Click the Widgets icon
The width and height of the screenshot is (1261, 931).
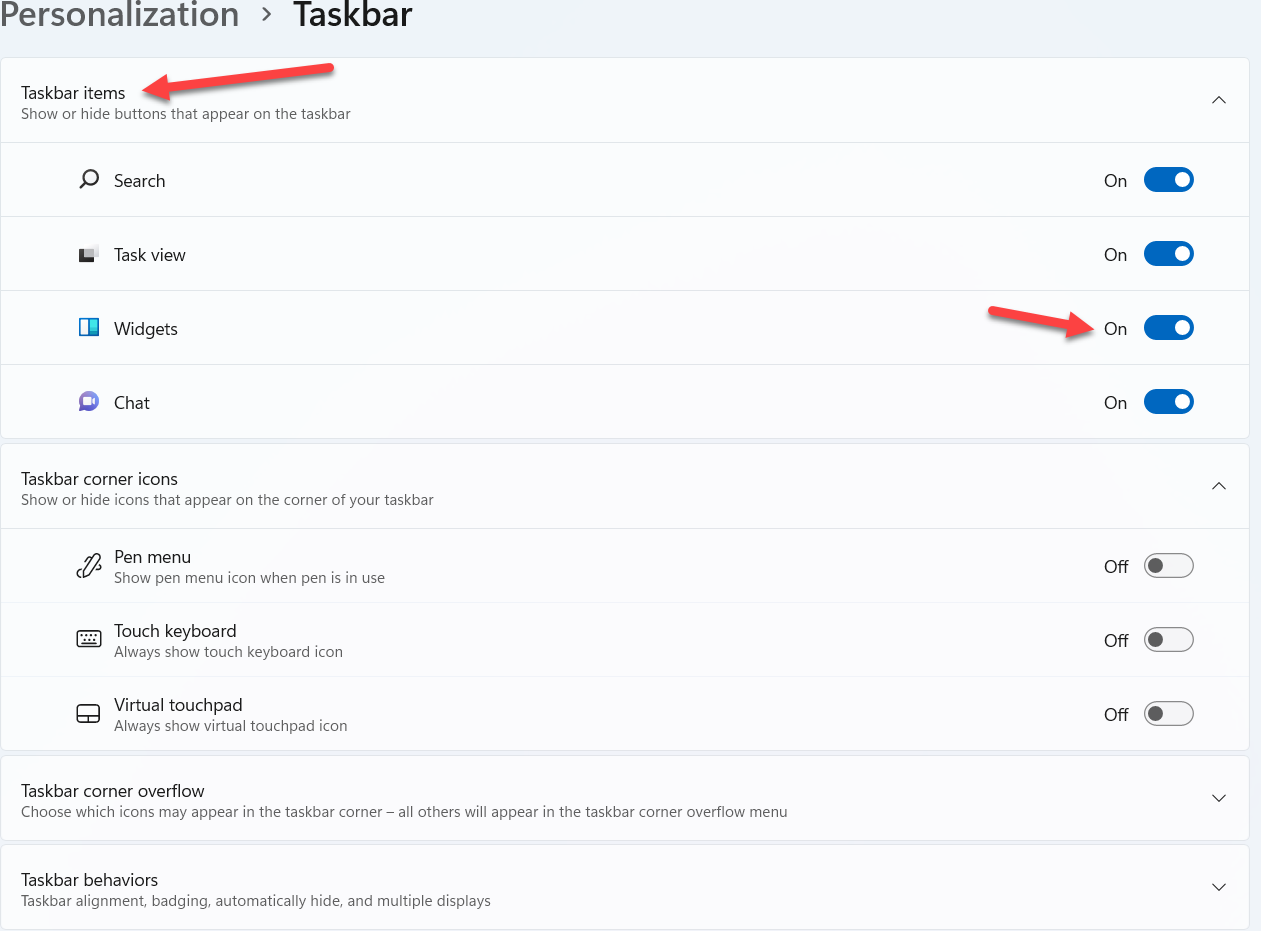(89, 328)
